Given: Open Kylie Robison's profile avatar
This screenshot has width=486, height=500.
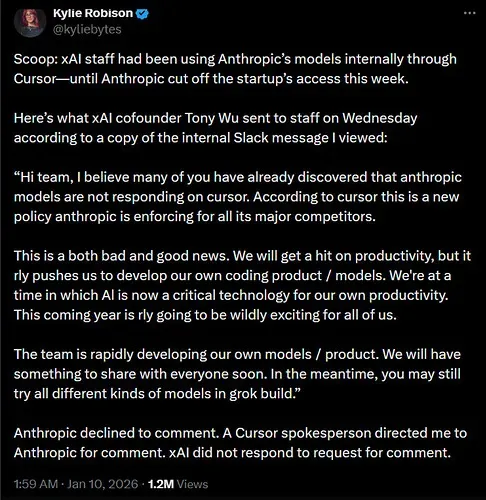Looking at the screenshot, I should [x=30, y=23].
